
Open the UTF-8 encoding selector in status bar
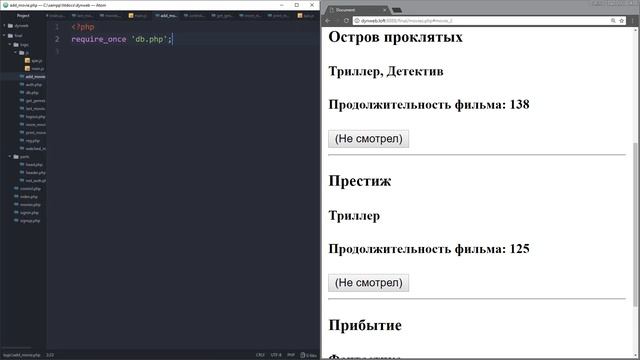pyautogui.click(x=276, y=355)
